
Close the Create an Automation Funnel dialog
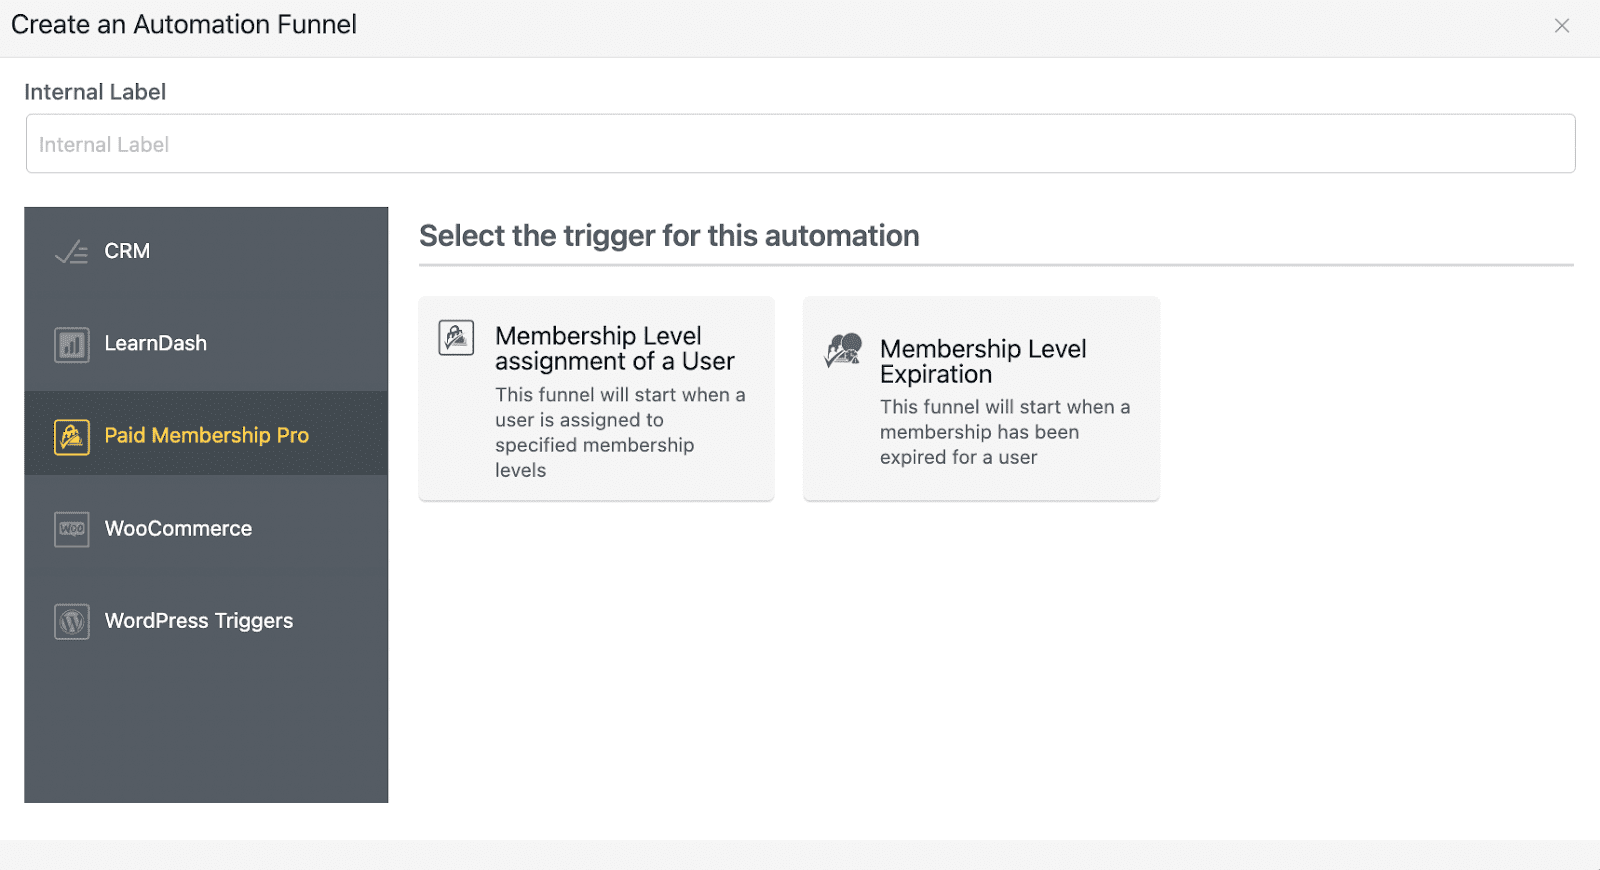click(1562, 26)
